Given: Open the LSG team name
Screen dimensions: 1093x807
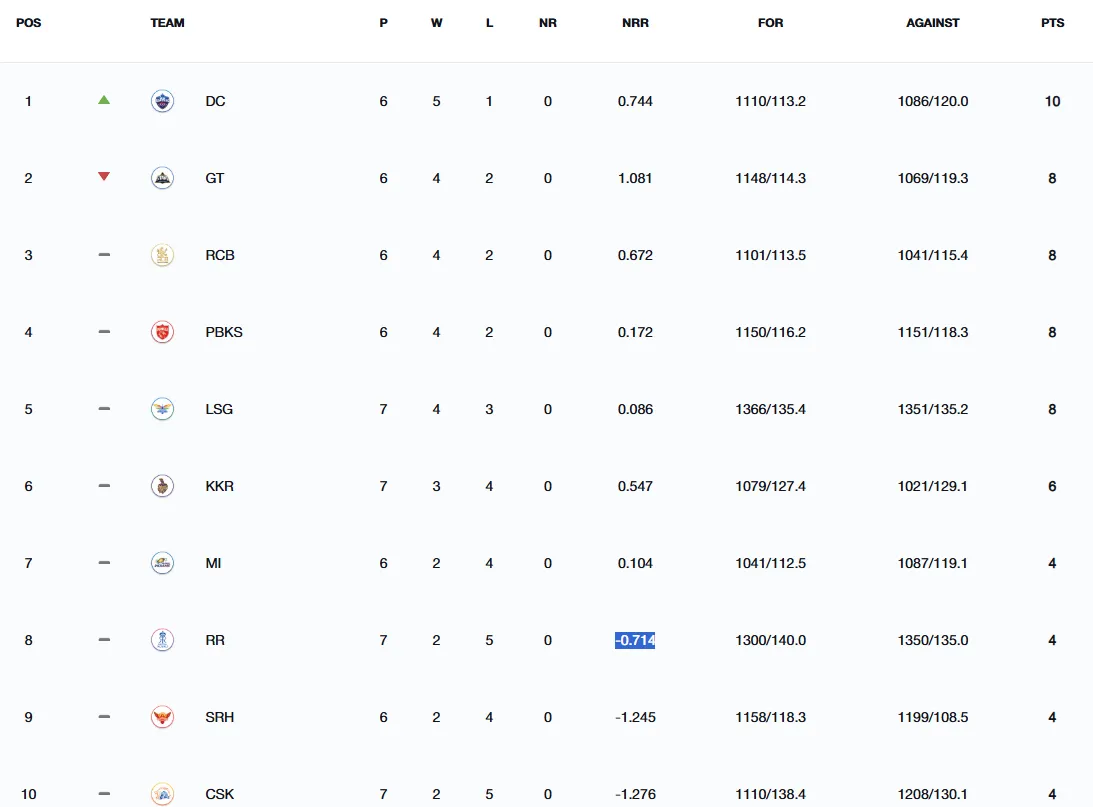Looking at the screenshot, I should [219, 409].
